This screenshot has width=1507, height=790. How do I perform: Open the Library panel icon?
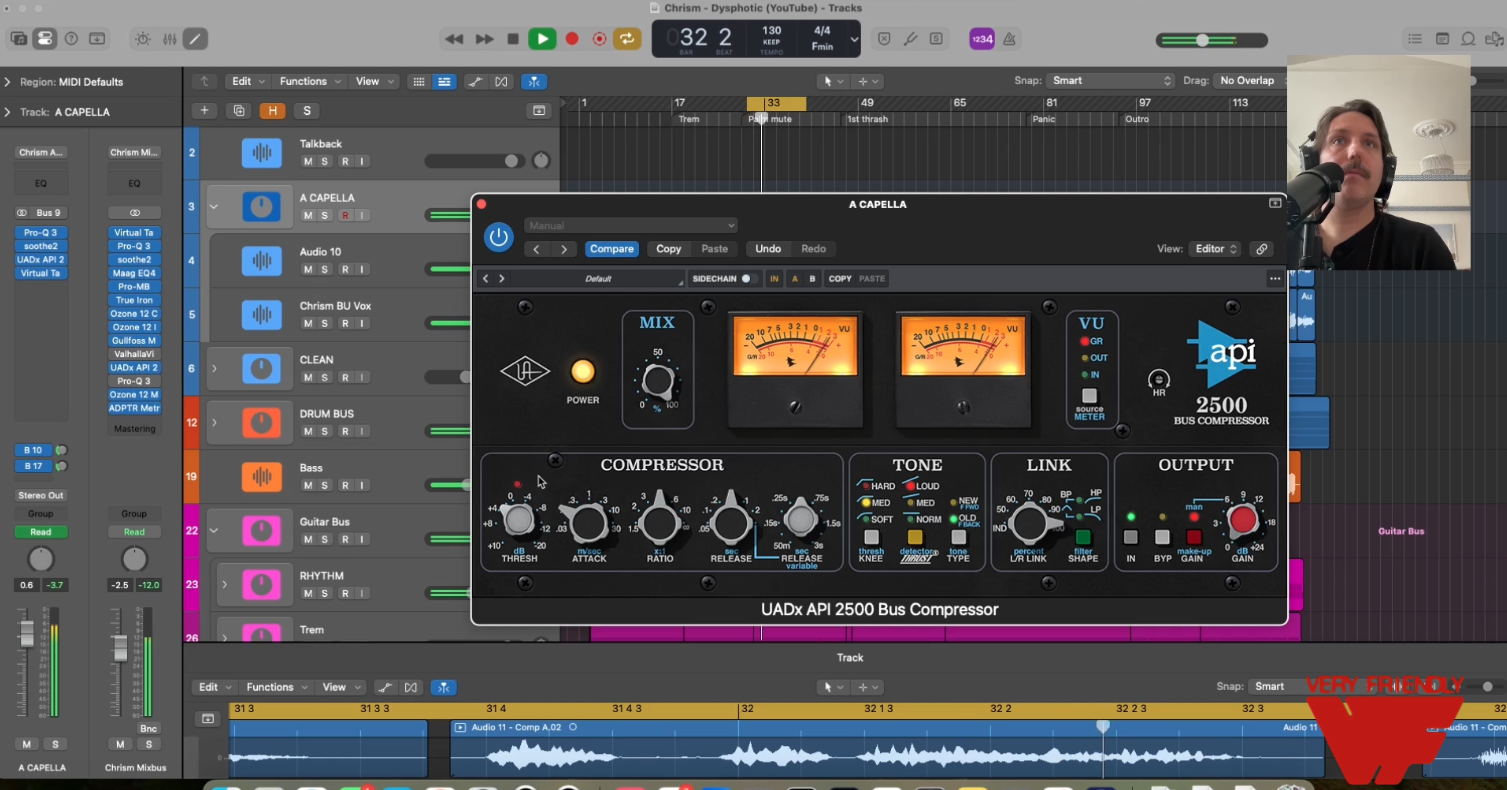point(19,39)
